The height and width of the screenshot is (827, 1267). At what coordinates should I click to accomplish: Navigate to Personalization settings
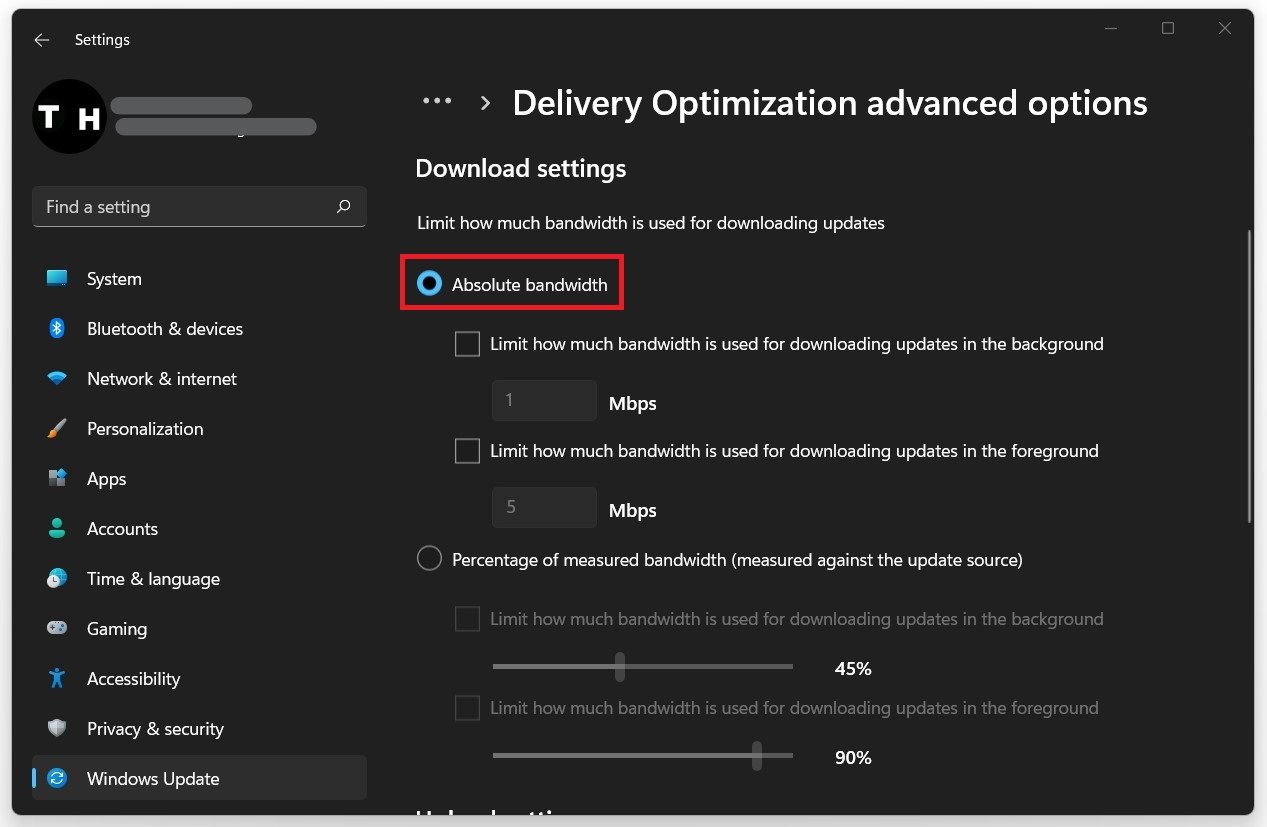pos(200,429)
